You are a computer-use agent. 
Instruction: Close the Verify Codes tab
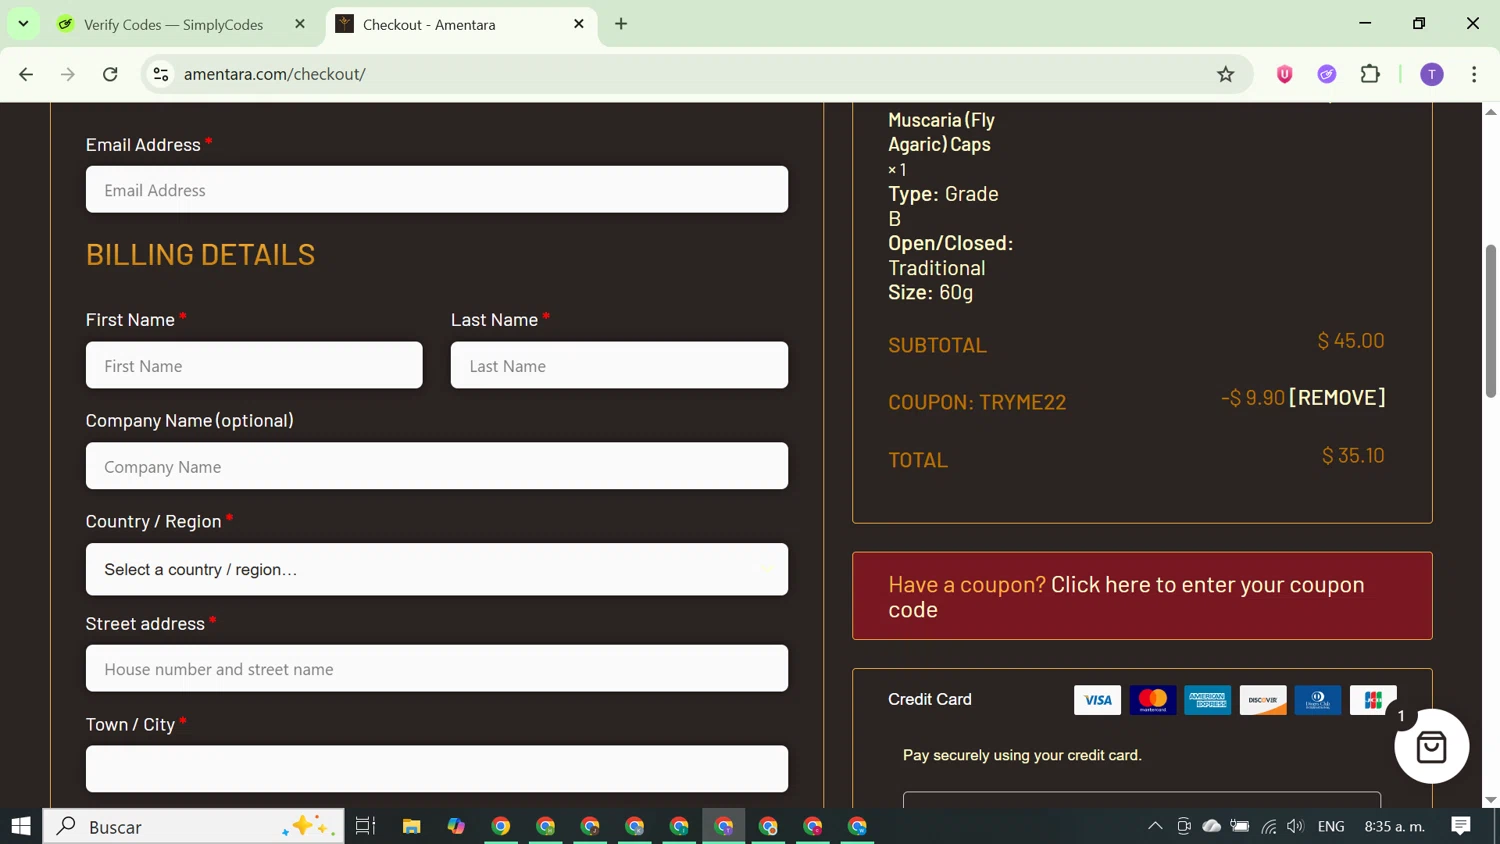pos(300,24)
